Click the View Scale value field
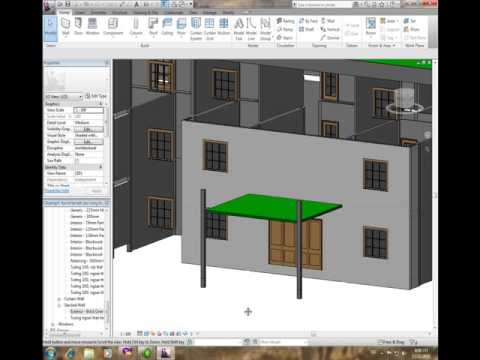The height and width of the screenshot is (360, 480). [x=88, y=110]
